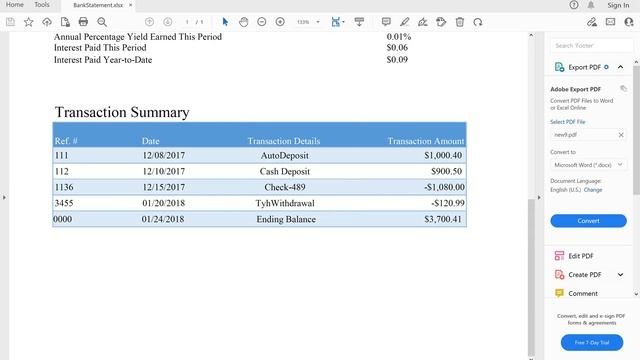Click the Save file icon
Image resolution: width=640 pixels, height=360 pixels.
click(x=11, y=22)
